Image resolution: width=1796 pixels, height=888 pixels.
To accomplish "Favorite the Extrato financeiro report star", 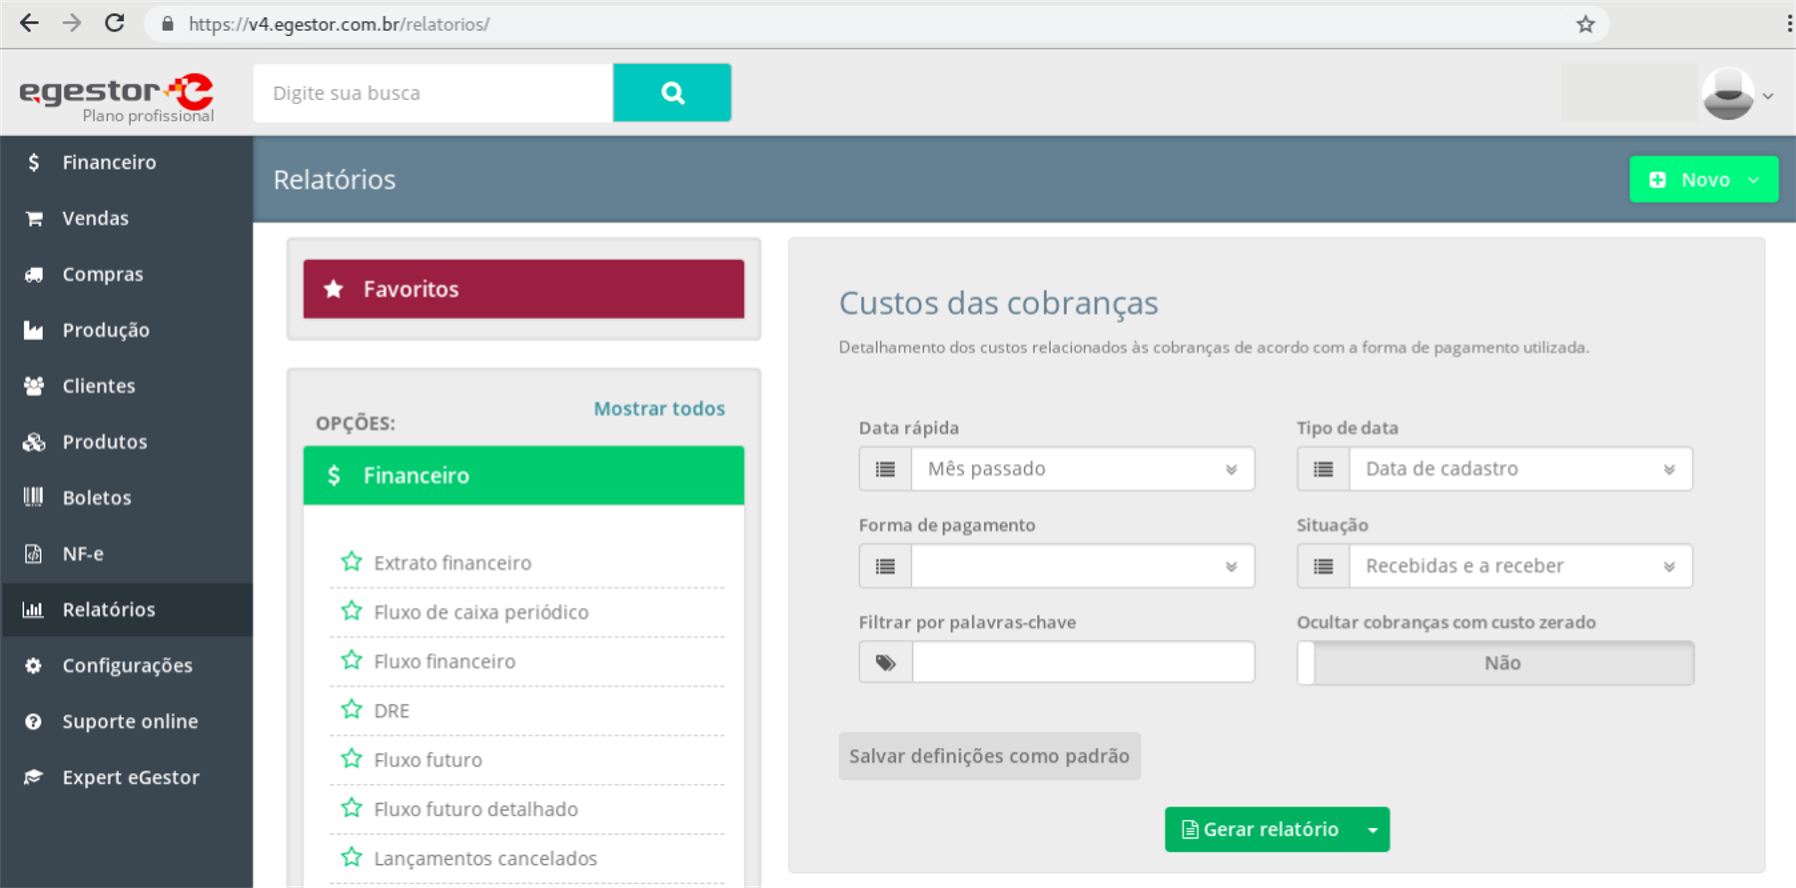I will click(351, 562).
